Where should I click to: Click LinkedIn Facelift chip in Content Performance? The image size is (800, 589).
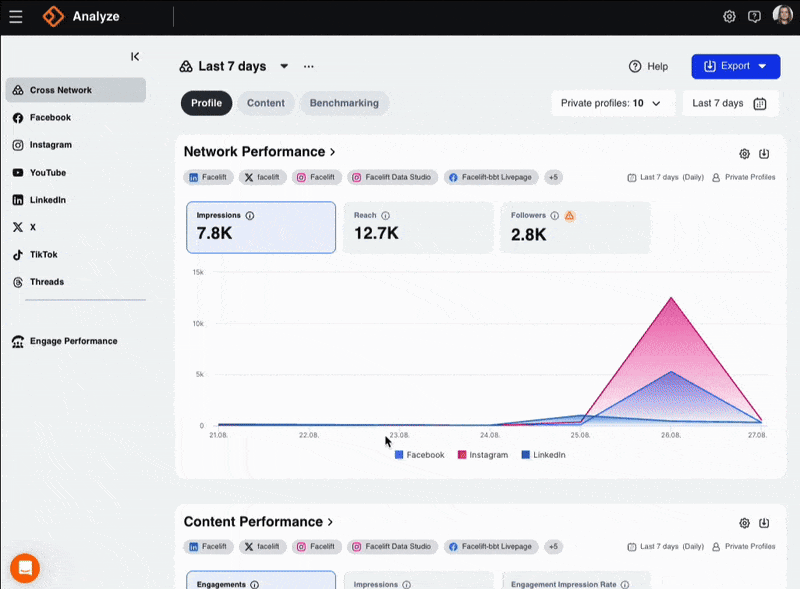tap(208, 546)
